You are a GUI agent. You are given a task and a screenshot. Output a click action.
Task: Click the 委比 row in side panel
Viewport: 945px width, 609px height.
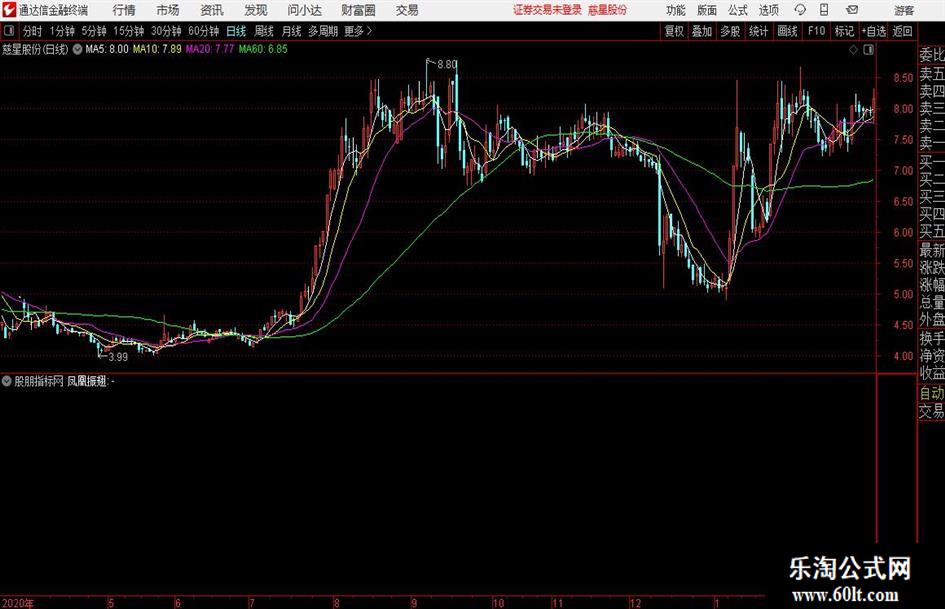tap(931, 55)
